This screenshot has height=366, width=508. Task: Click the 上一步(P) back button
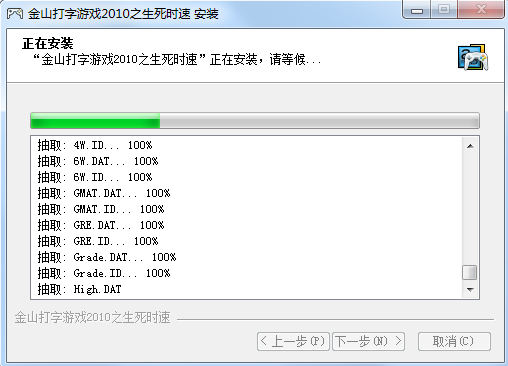click(x=293, y=341)
